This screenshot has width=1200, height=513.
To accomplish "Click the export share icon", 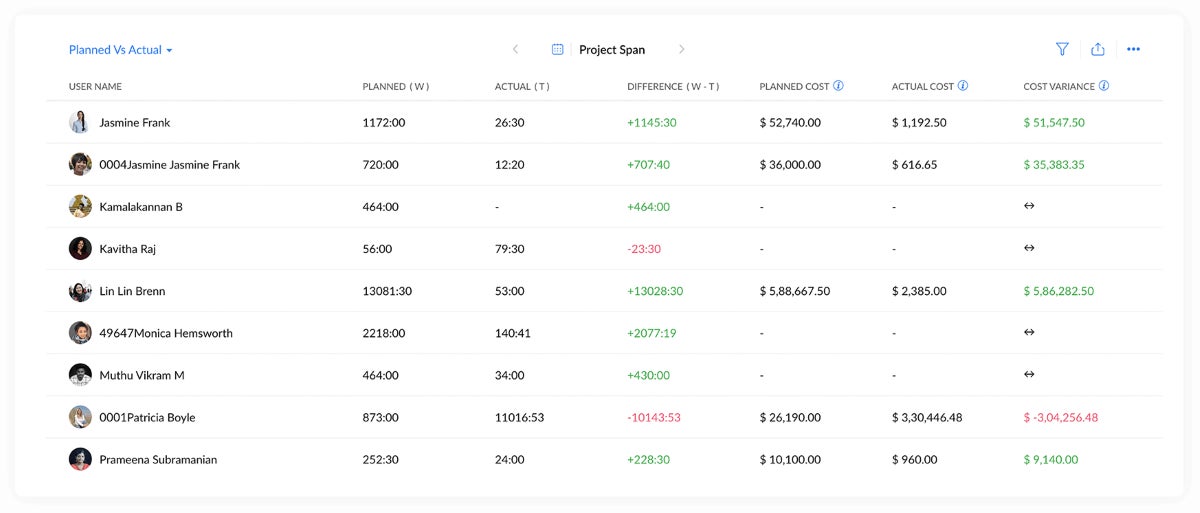I will click(x=1097, y=49).
